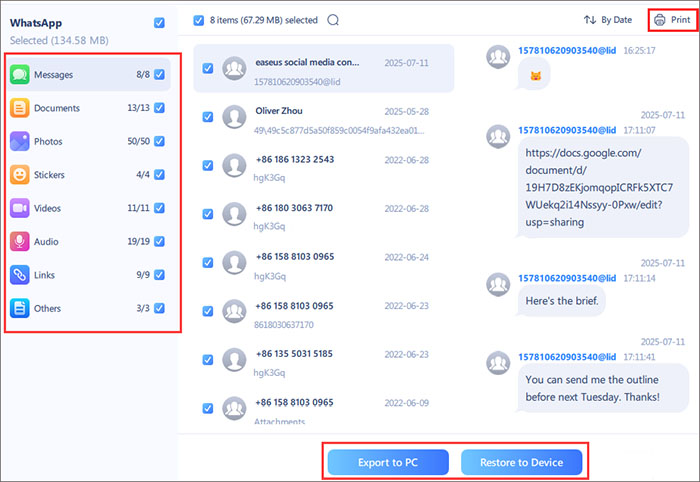Uncheck checkbox for 2022-06-09 conversation
700x482 pixels.
pyautogui.click(x=208, y=408)
